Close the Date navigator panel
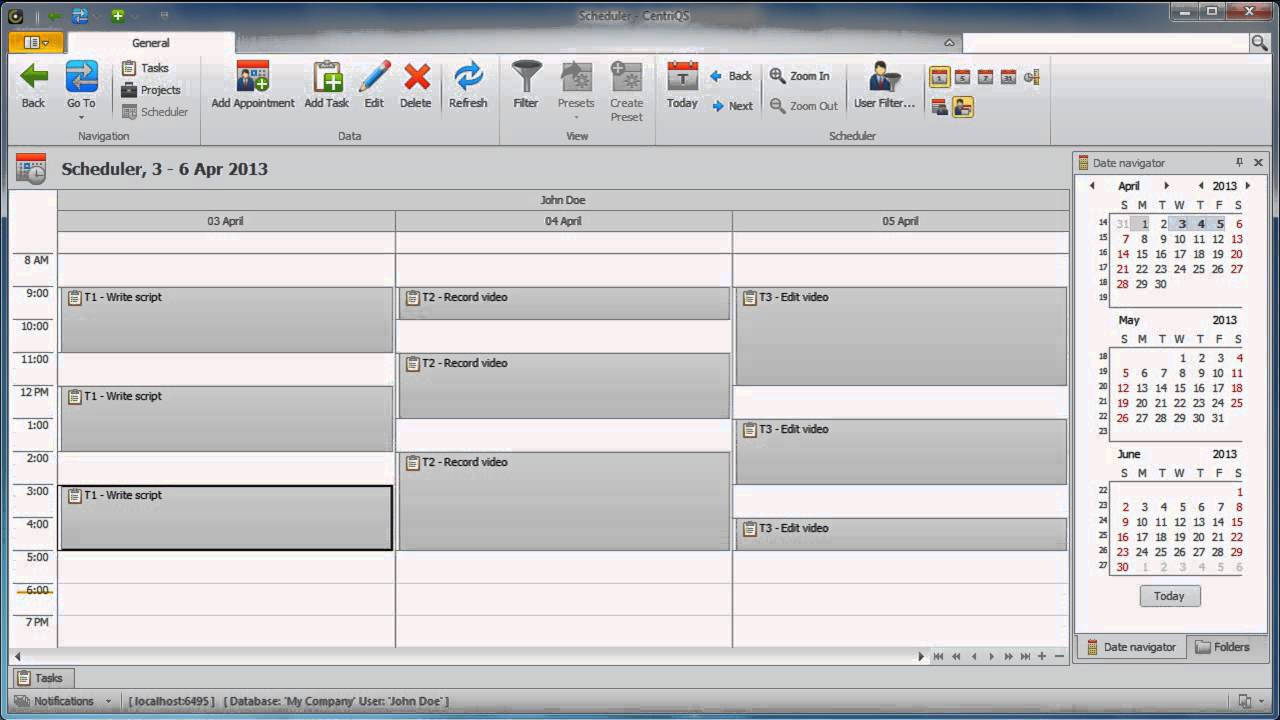Viewport: 1280px width, 720px height. [1258, 162]
